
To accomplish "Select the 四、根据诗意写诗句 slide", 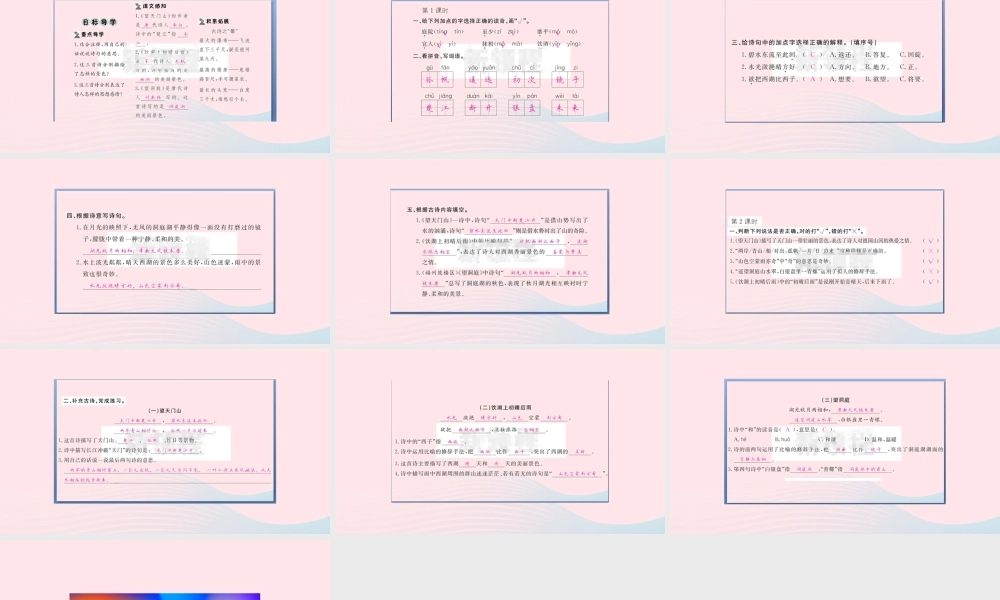I will [165, 251].
